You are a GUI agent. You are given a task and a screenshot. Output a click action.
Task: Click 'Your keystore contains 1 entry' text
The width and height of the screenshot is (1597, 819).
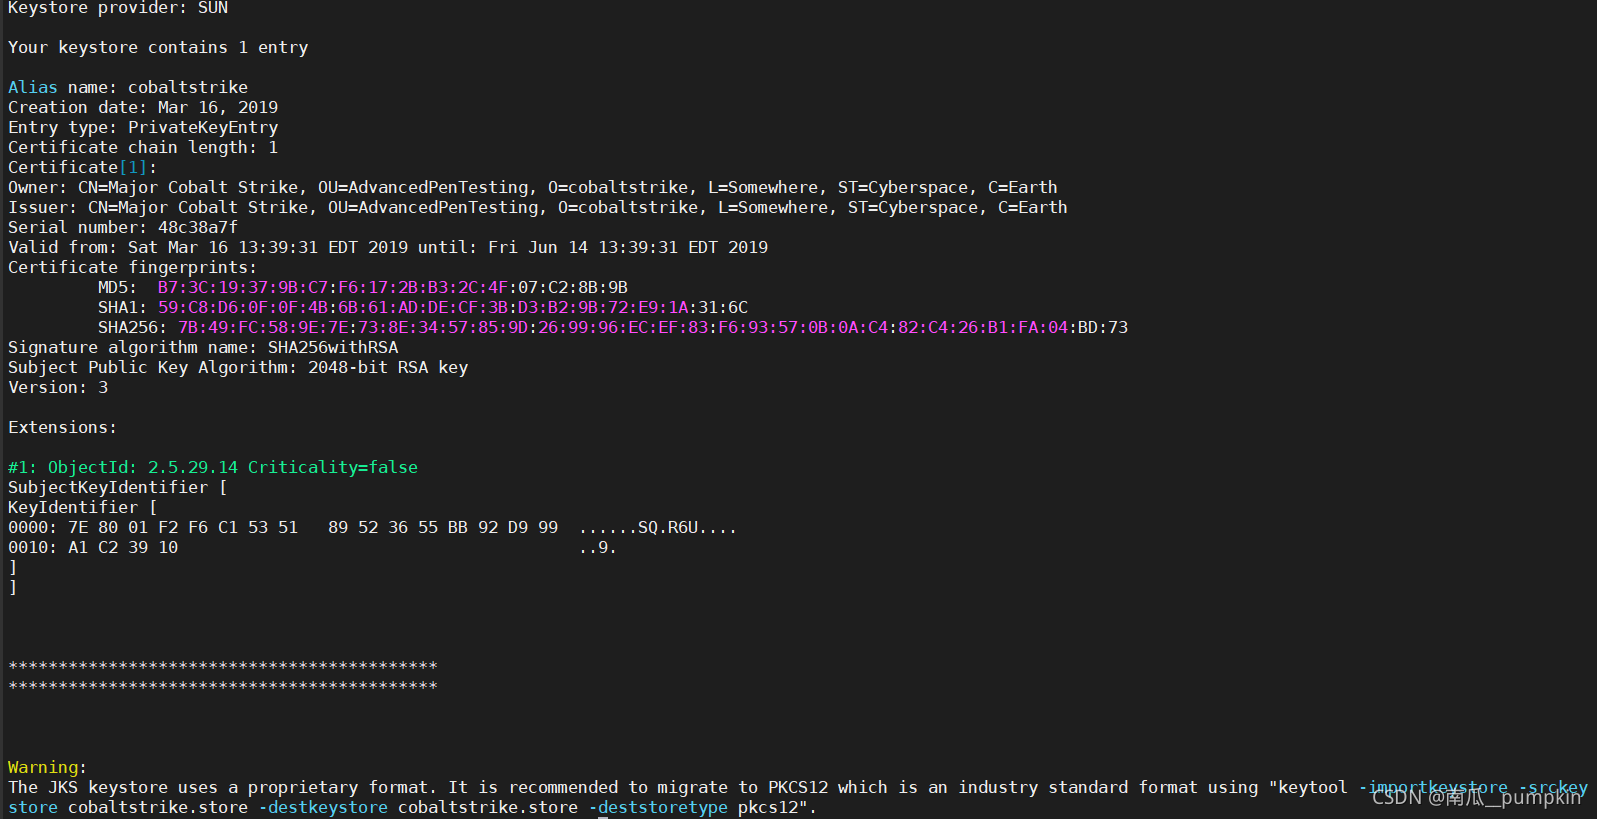[158, 48]
